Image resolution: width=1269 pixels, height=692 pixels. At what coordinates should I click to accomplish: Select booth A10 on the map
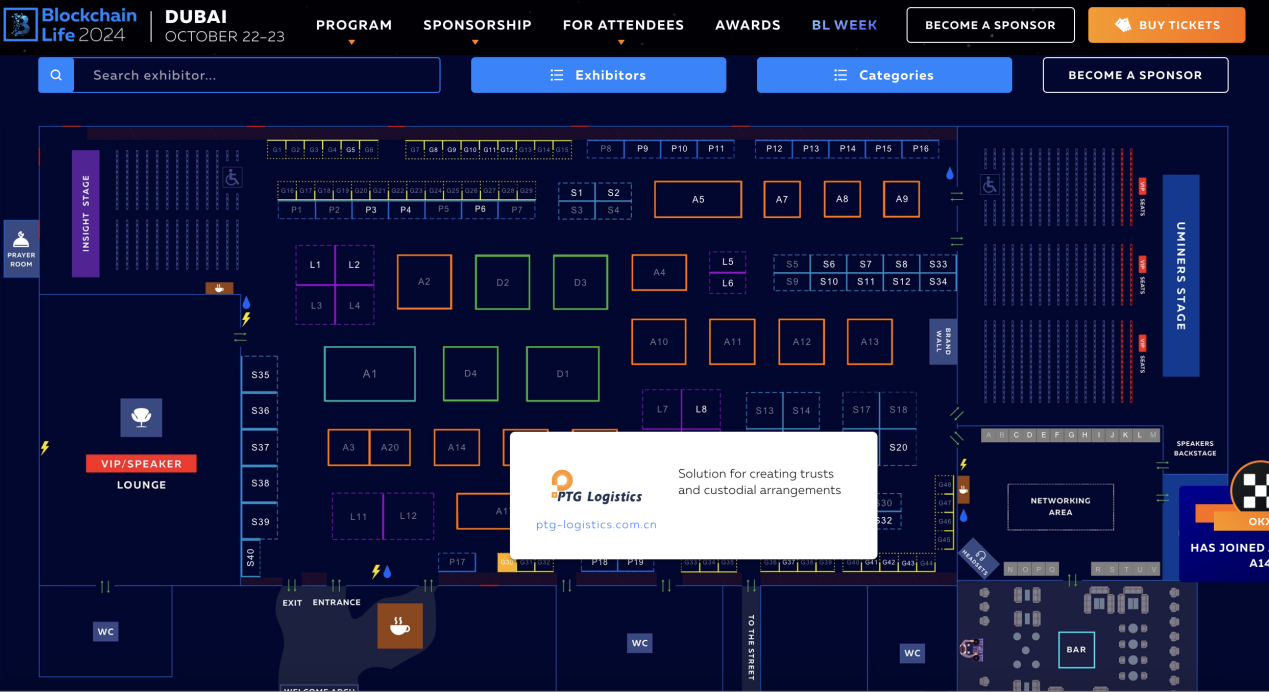pos(659,342)
